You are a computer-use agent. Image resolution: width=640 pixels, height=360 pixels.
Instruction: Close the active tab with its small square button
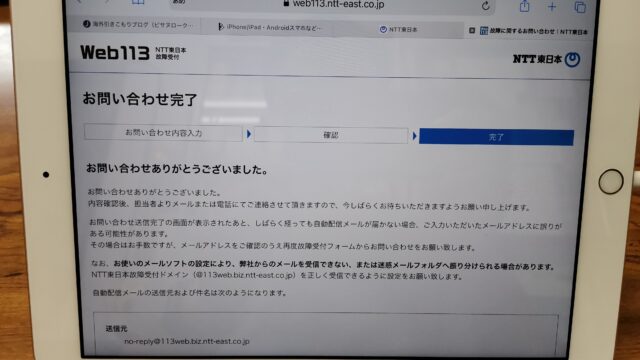[x=472, y=30]
